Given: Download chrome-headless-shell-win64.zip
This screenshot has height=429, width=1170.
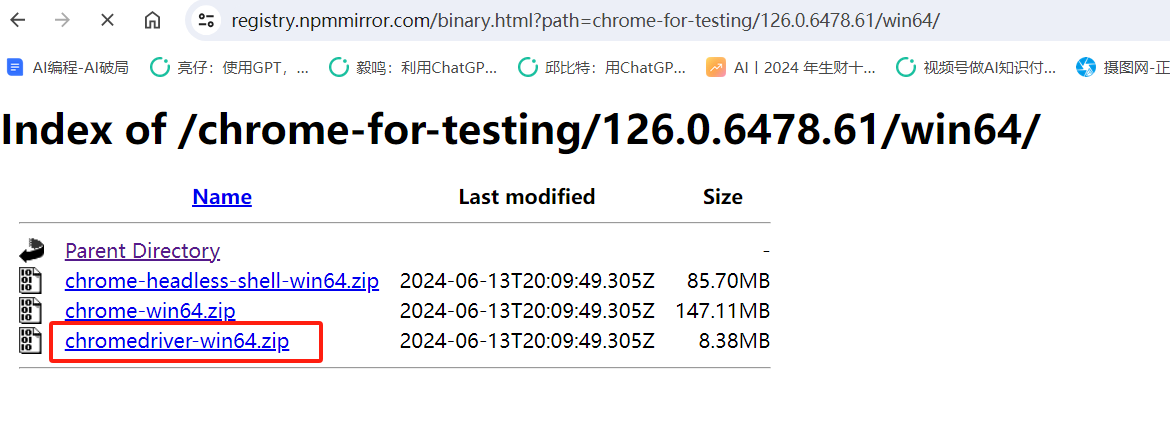Looking at the screenshot, I should pyautogui.click(x=222, y=281).
